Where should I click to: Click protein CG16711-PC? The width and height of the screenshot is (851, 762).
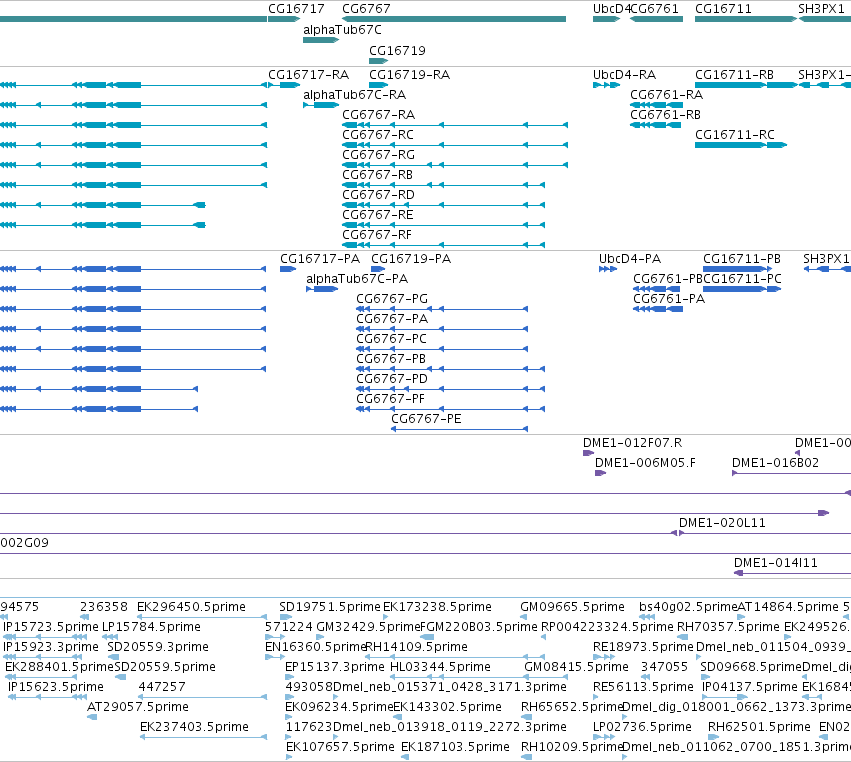pyautogui.click(x=742, y=289)
